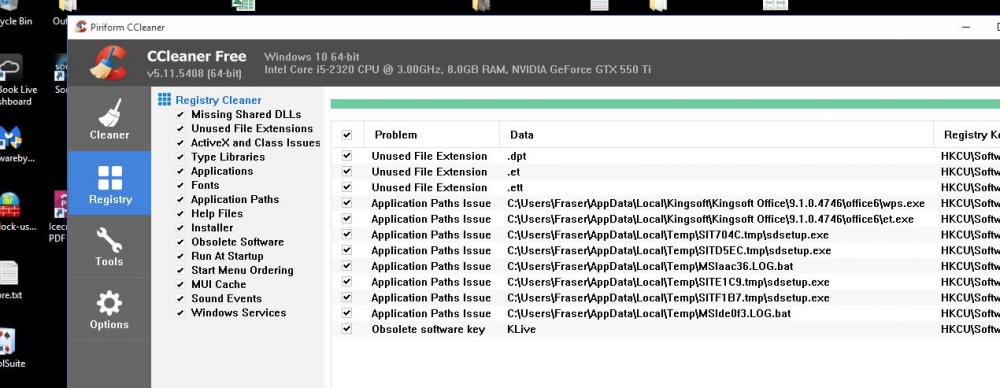Screen dimensions: 1000x388
Task: Select the wps.exe Application Paths Issue row
Action: 665,204
